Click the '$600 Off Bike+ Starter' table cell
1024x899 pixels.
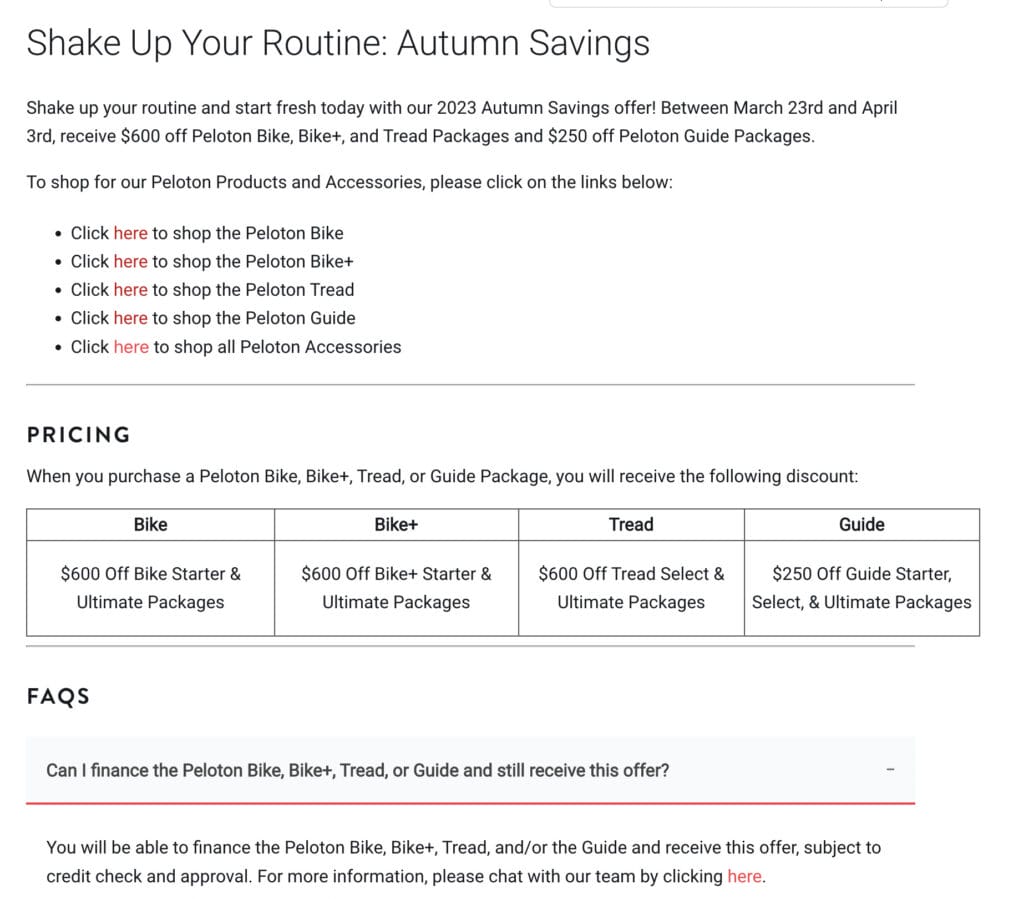click(x=396, y=588)
